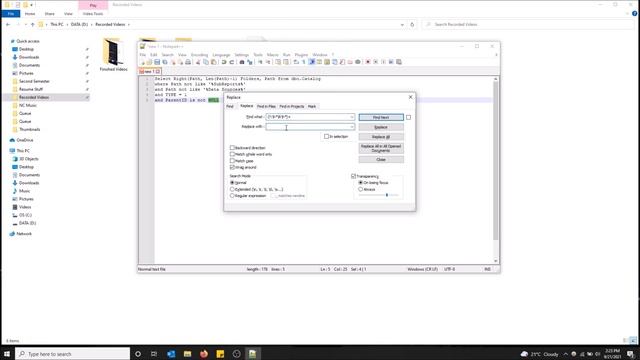The image size is (640, 360).
Task: Open Firefox from the taskbar
Action: click(x=204, y=354)
